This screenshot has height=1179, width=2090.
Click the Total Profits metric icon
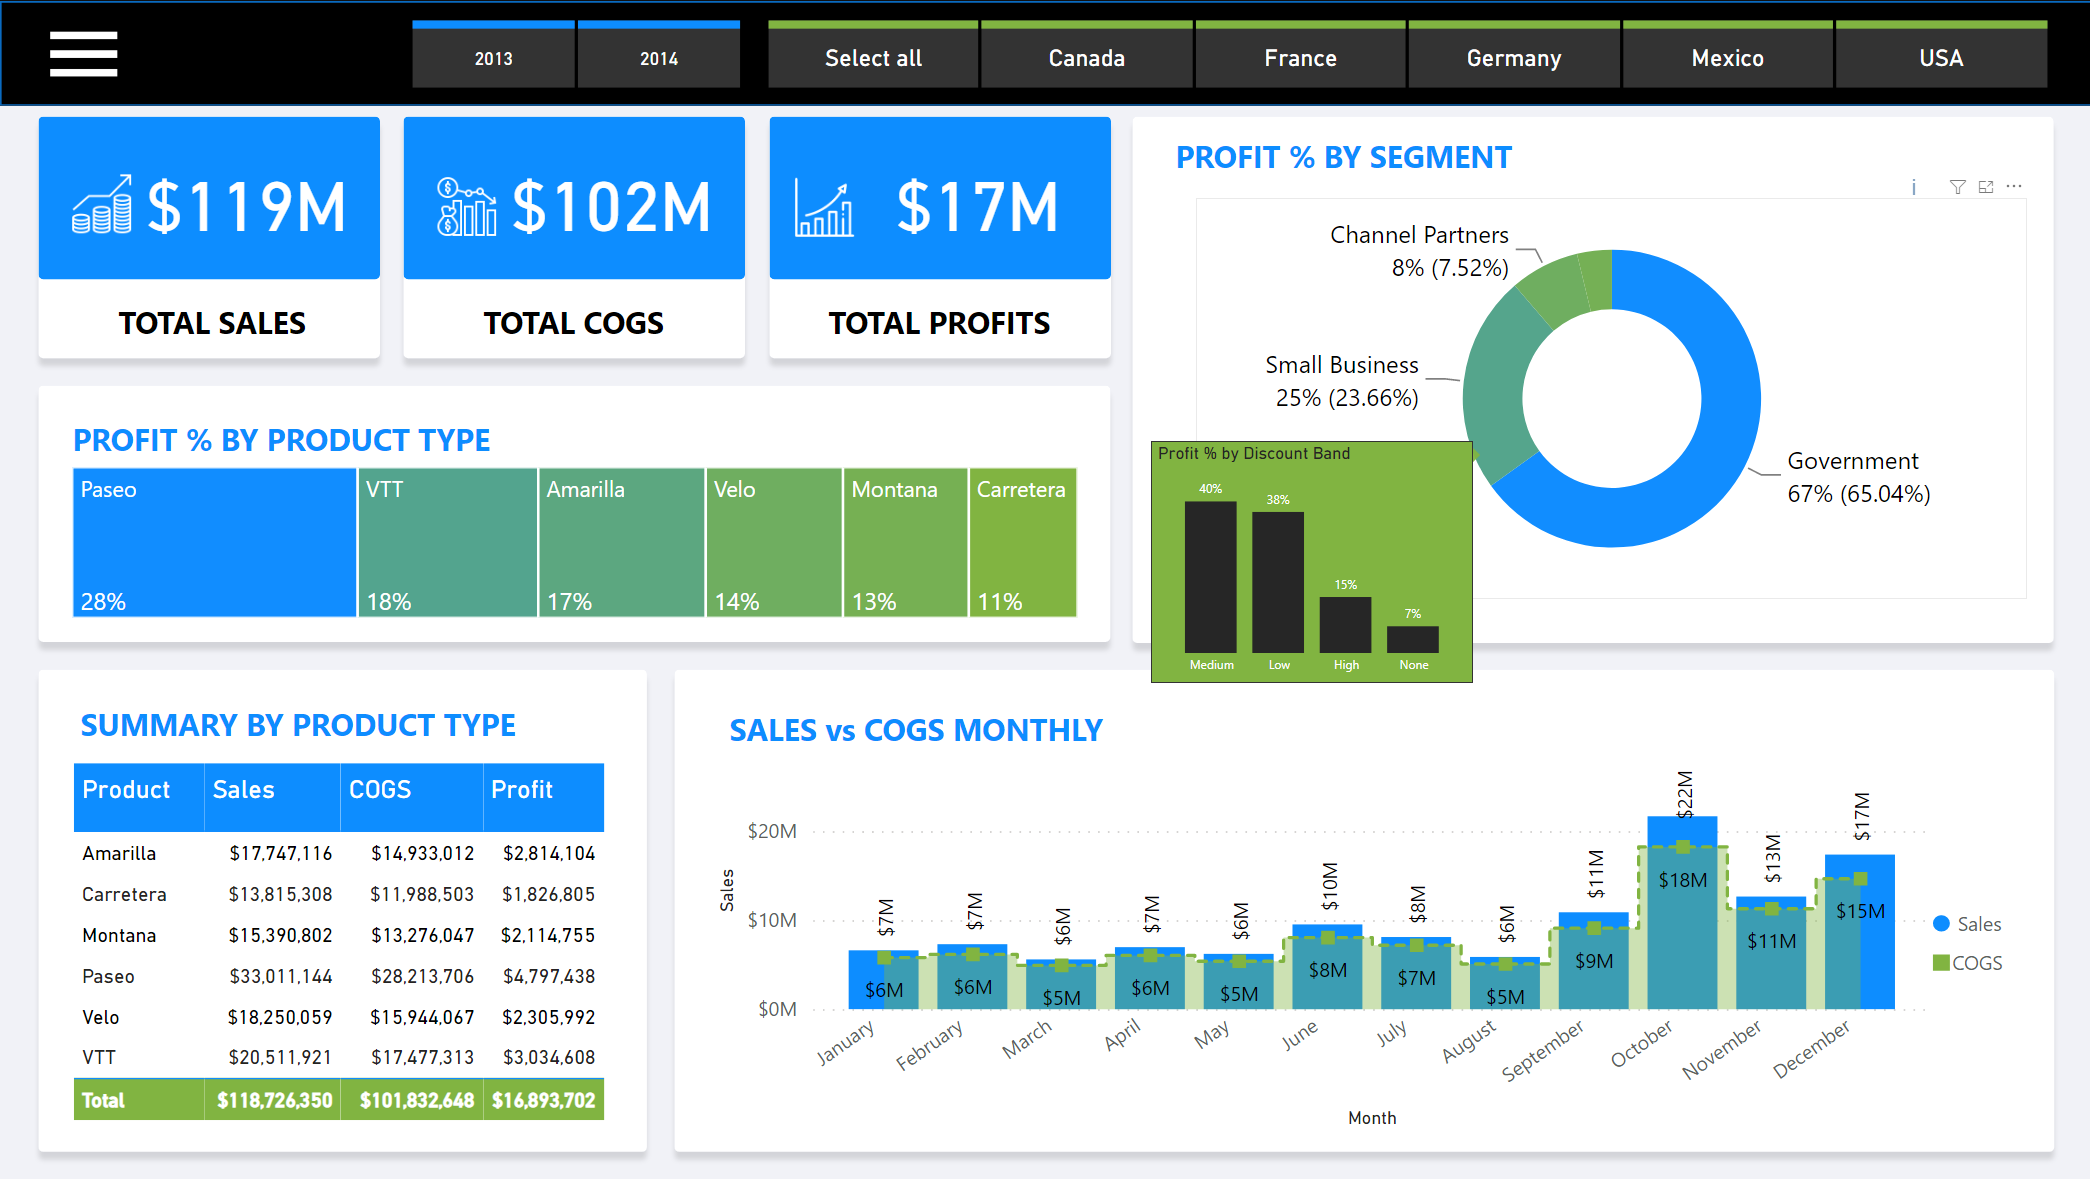coord(830,213)
